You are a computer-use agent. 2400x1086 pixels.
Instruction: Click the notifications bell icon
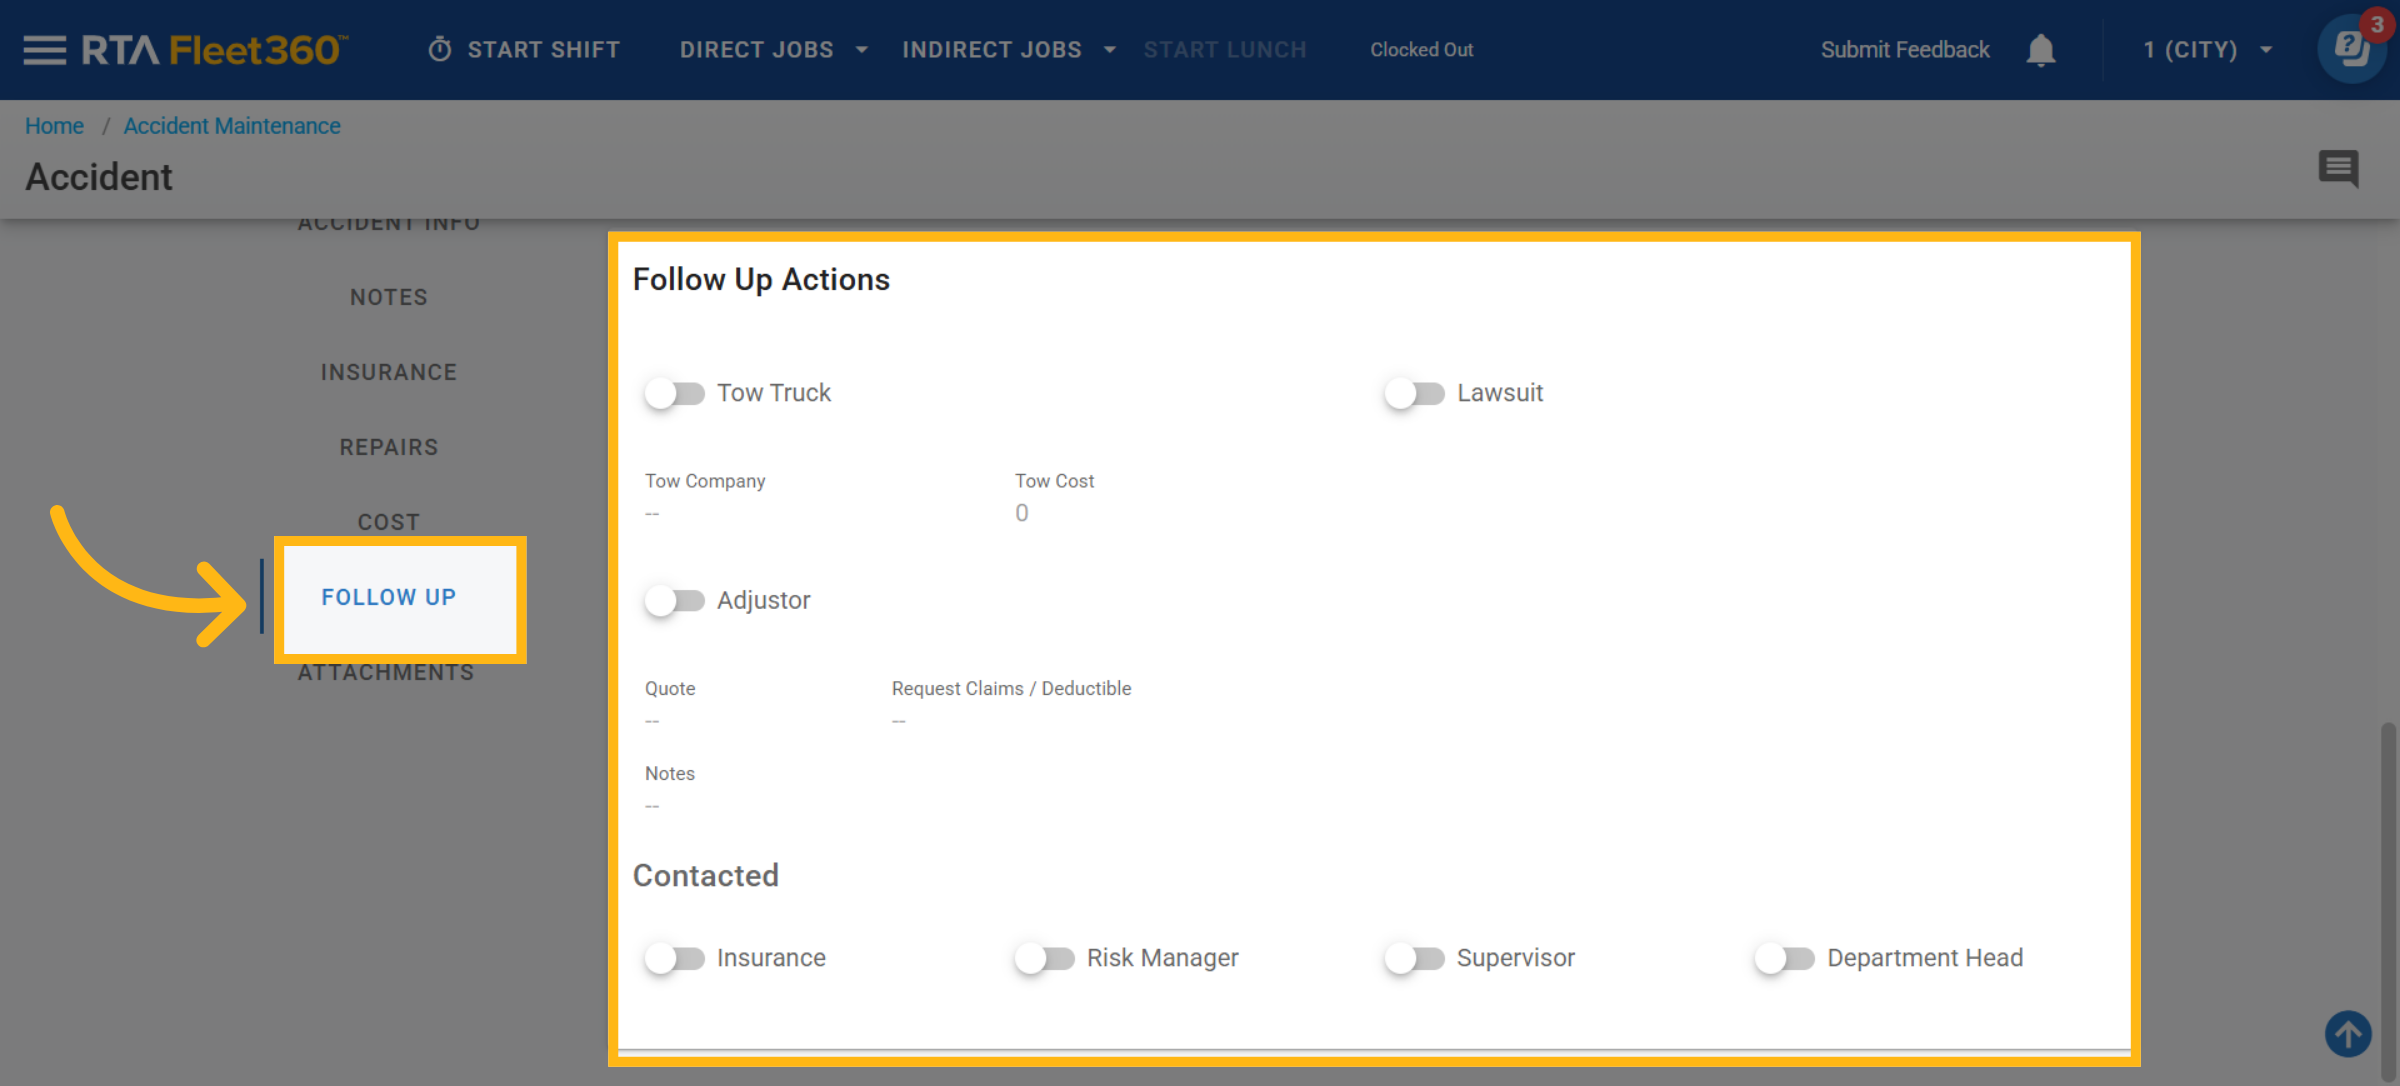point(2040,50)
